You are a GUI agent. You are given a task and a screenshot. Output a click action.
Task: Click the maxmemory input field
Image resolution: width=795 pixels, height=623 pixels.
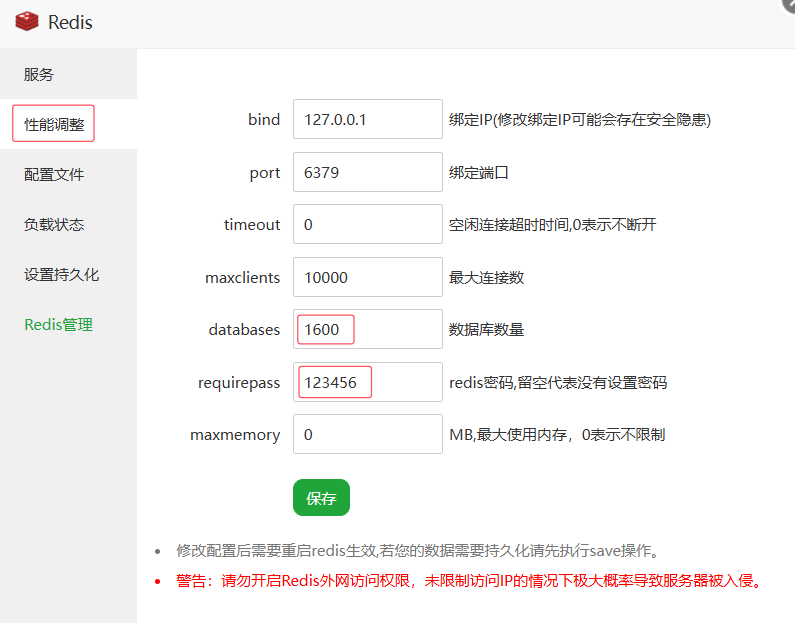click(x=367, y=434)
